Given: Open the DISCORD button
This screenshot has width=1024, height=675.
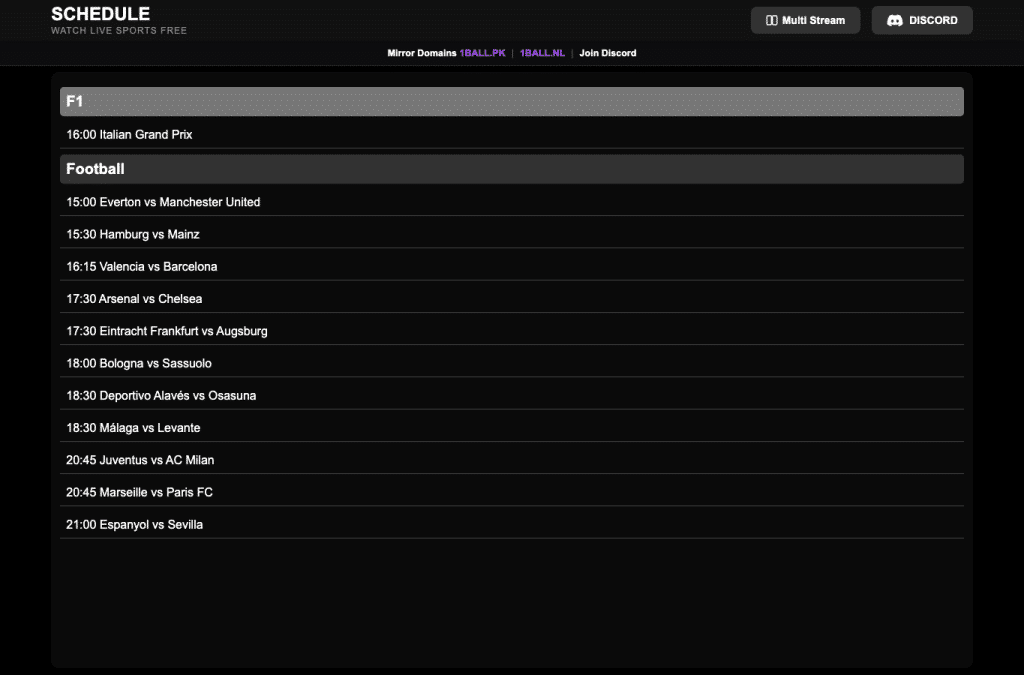Looking at the screenshot, I should [x=922, y=20].
